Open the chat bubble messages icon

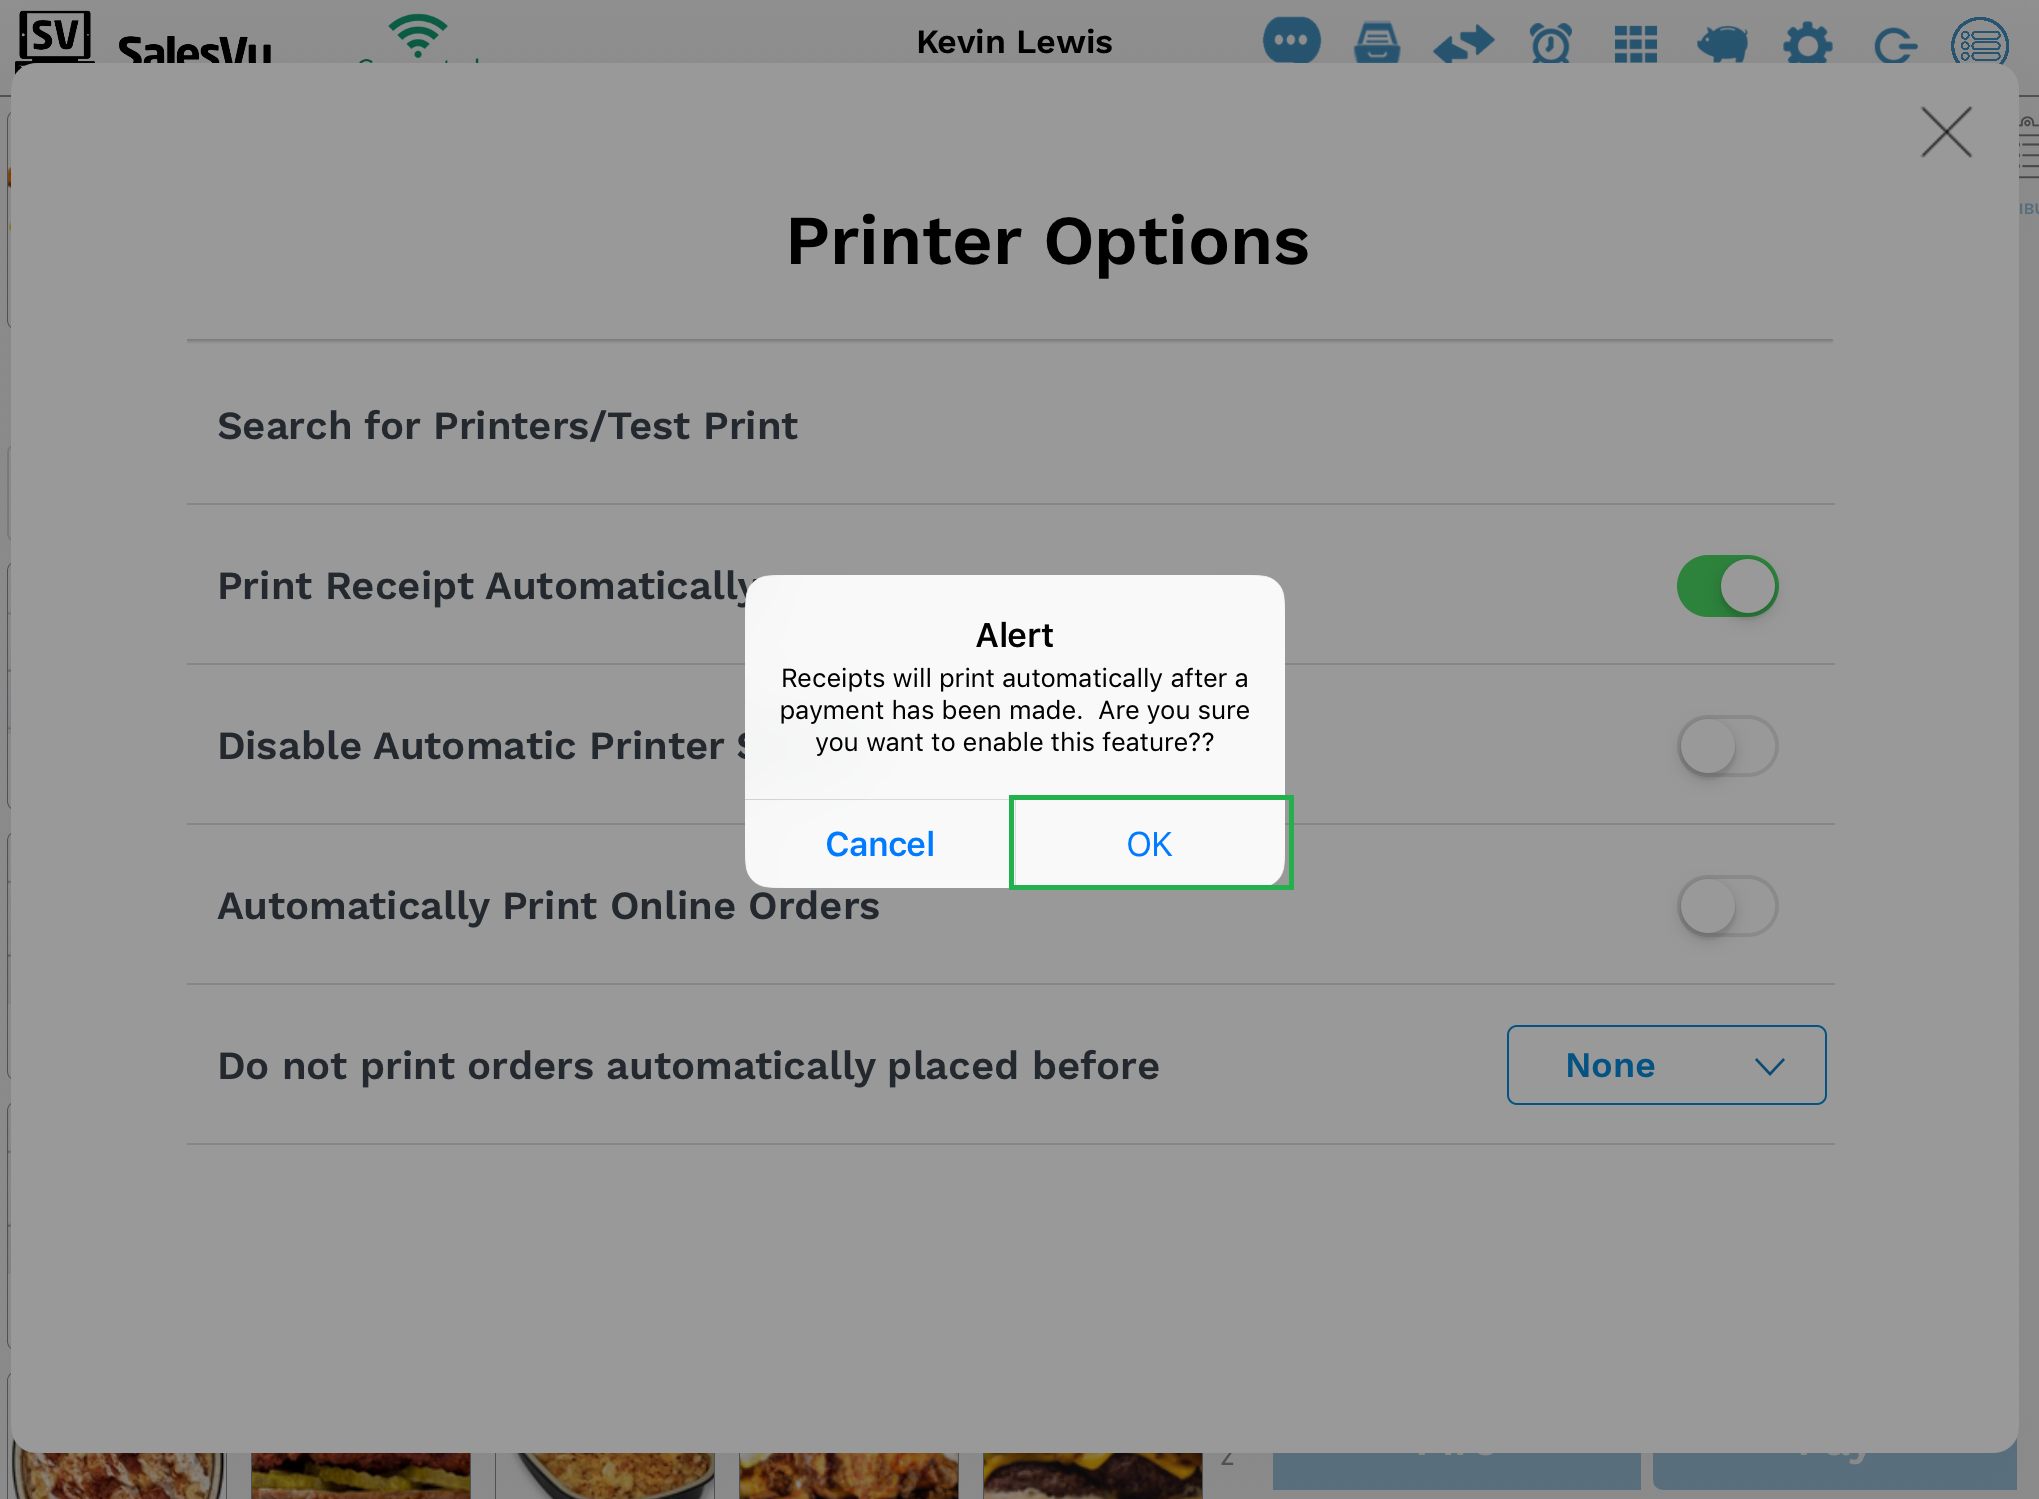click(x=1291, y=42)
